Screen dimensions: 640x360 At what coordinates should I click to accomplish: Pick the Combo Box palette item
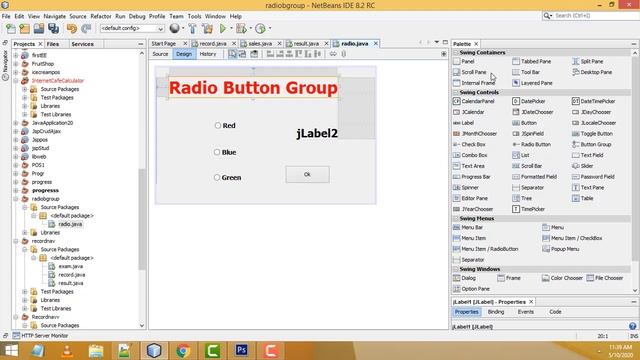pyautogui.click(x=470, y=155)
